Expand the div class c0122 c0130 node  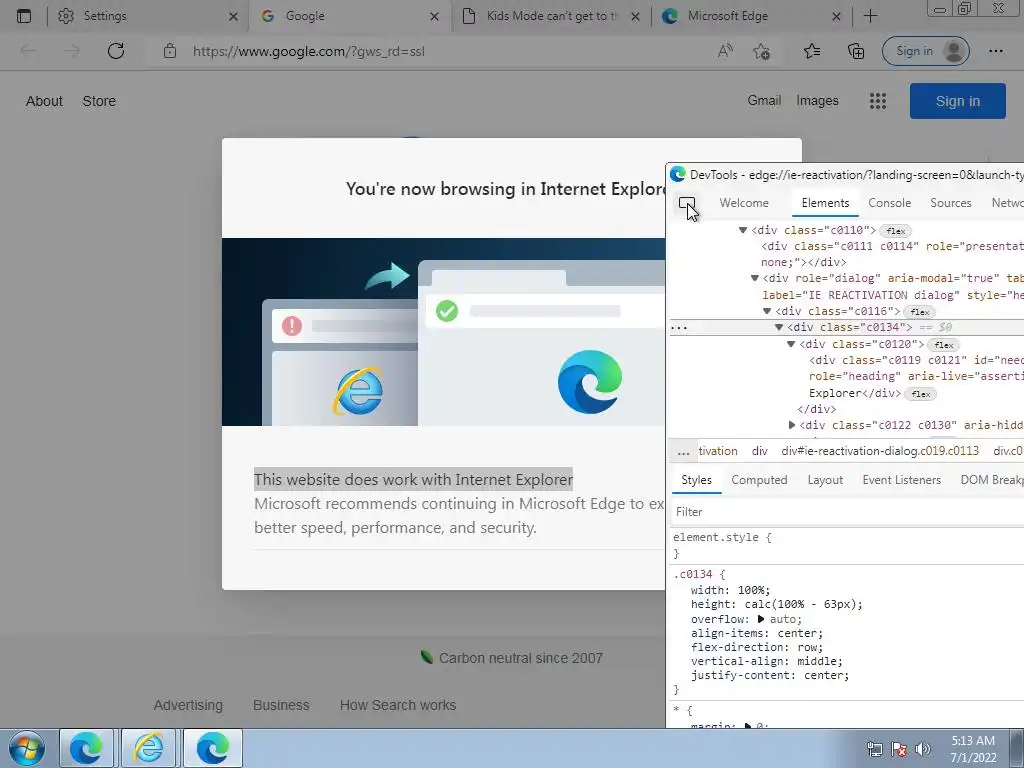792,425
